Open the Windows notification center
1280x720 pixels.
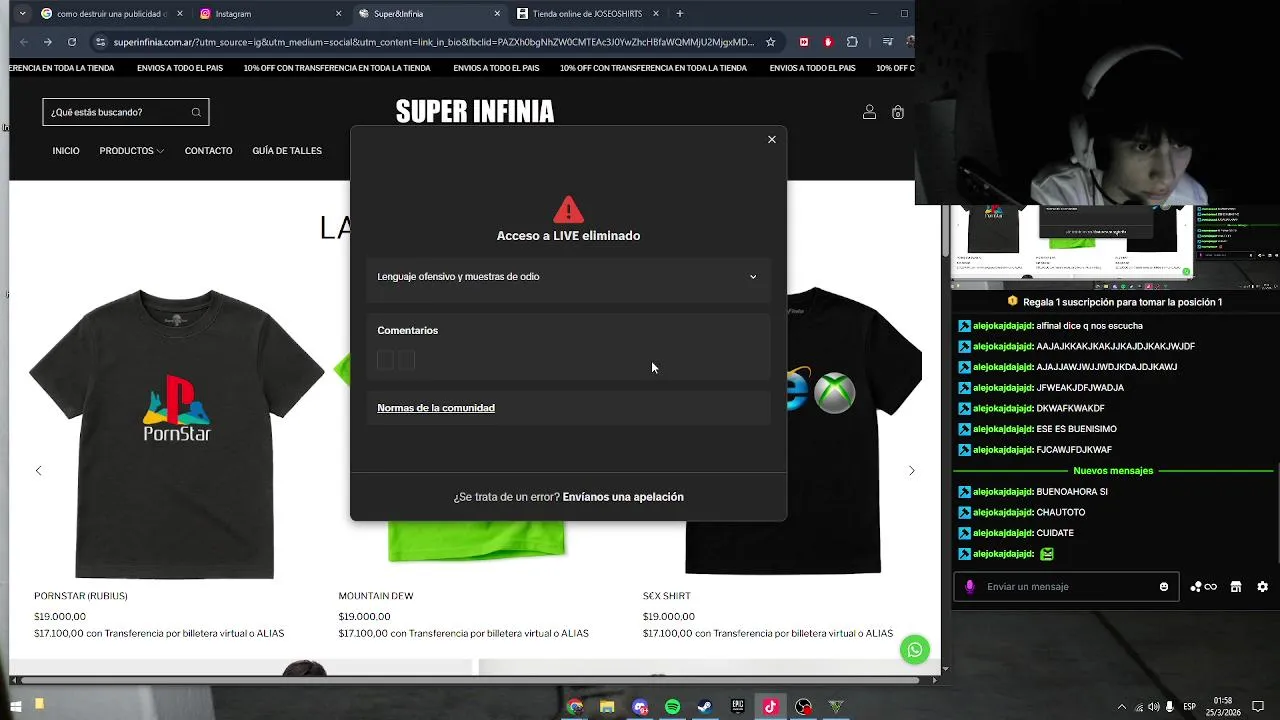(x=1258, y=707)
